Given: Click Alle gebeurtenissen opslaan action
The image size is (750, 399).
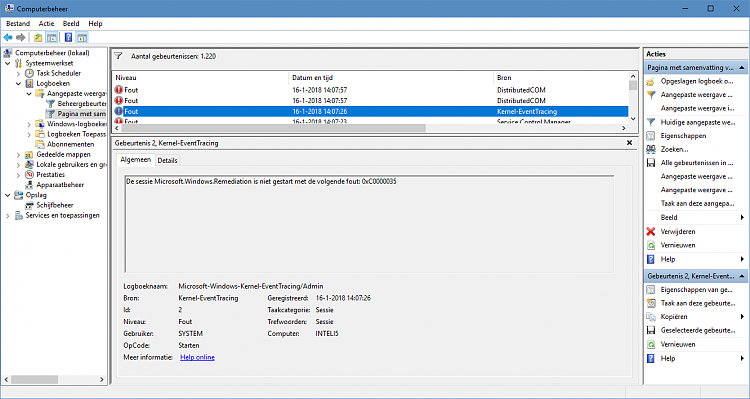Looking at the screenshot, I should pyautogui.click(x=697, y=163).
